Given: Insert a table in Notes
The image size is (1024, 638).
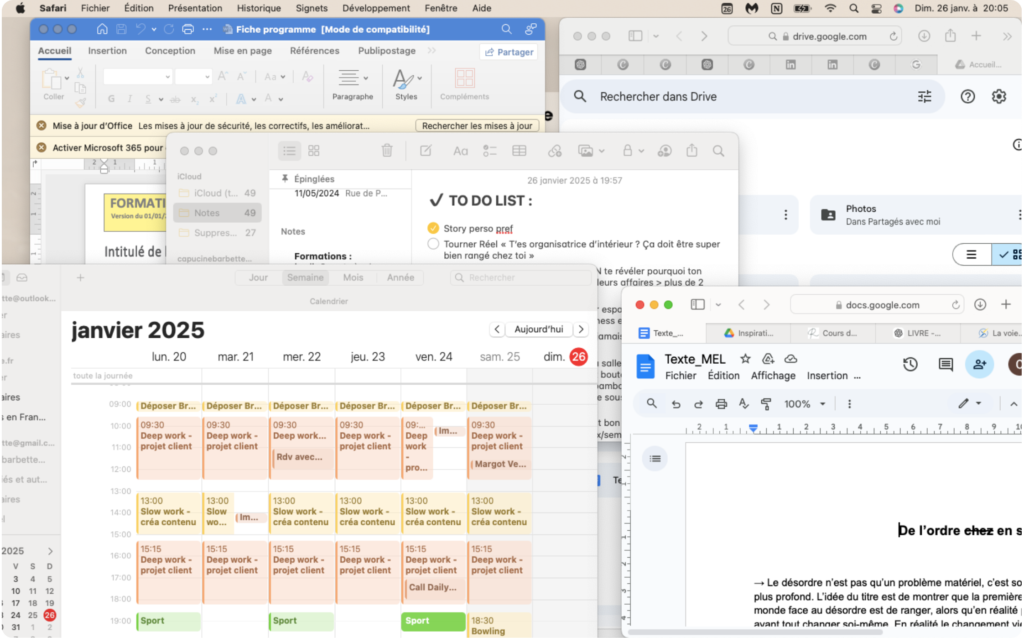Looking at the screenshot, I should click(519, 151).
